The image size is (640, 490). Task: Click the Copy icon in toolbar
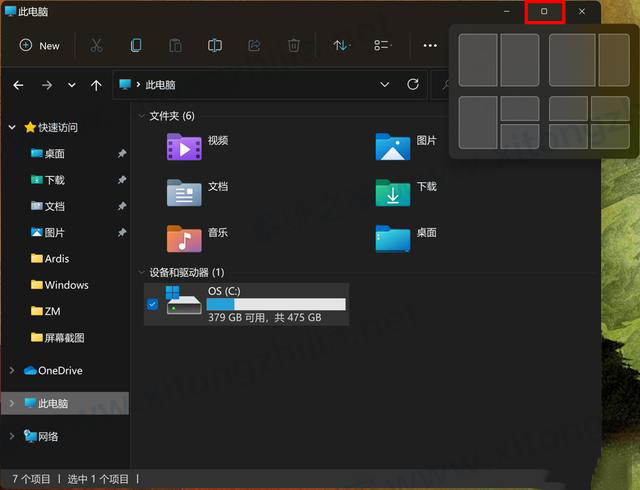point(136,45)
